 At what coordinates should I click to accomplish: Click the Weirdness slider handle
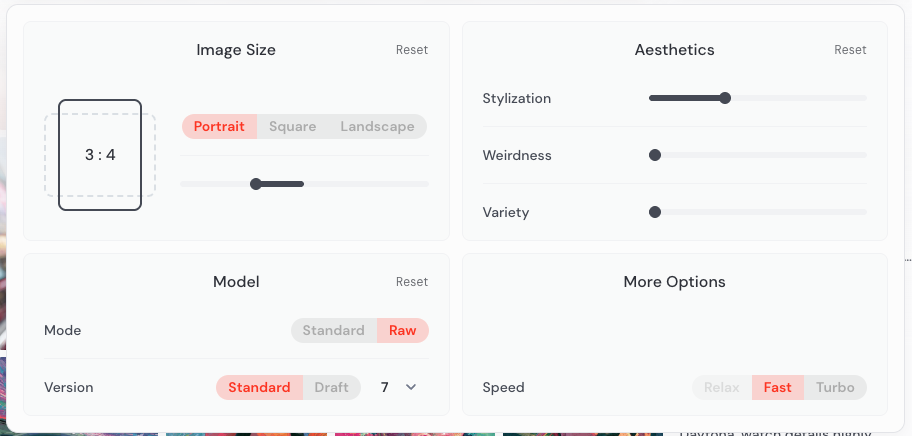click(x=655, y=155)
